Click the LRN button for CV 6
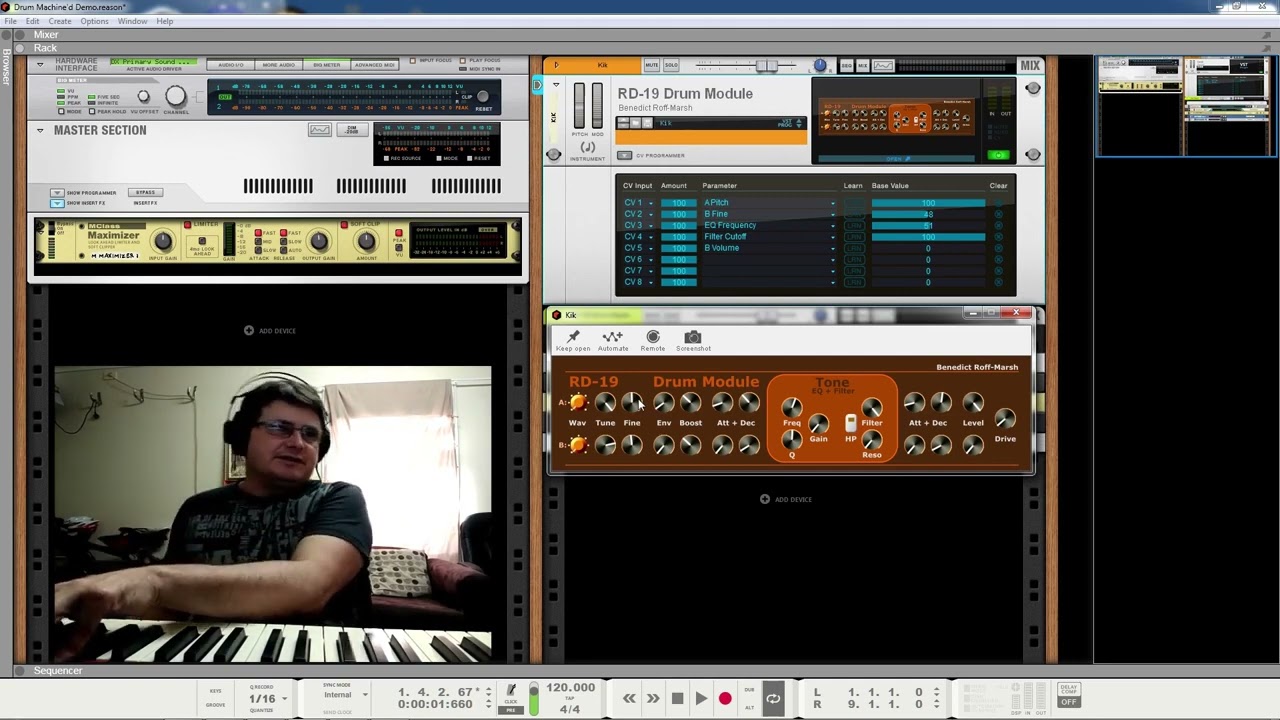 (x=853, y=259)
